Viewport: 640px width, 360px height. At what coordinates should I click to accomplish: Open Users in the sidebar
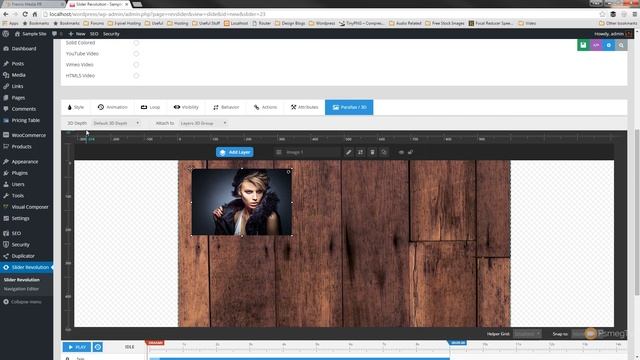click(x=18, y=184)
